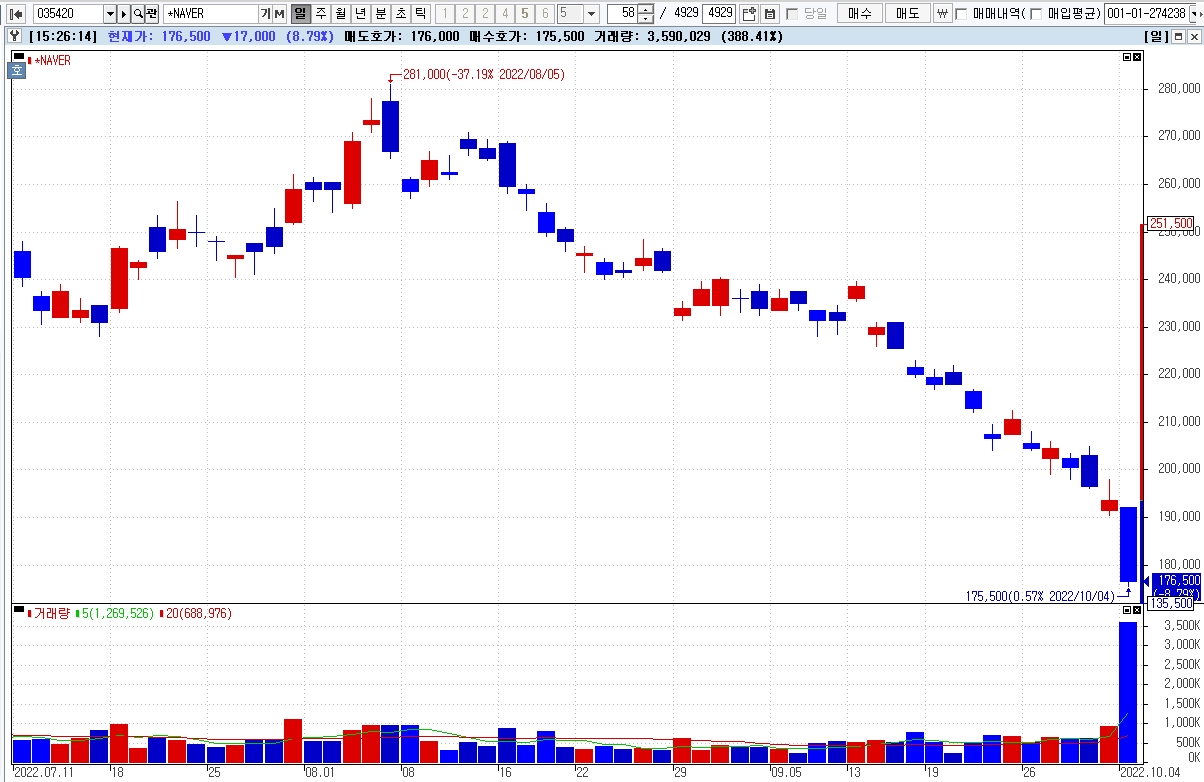
Task: Click the 관 related-stocks icon
Action: [152, 14]
